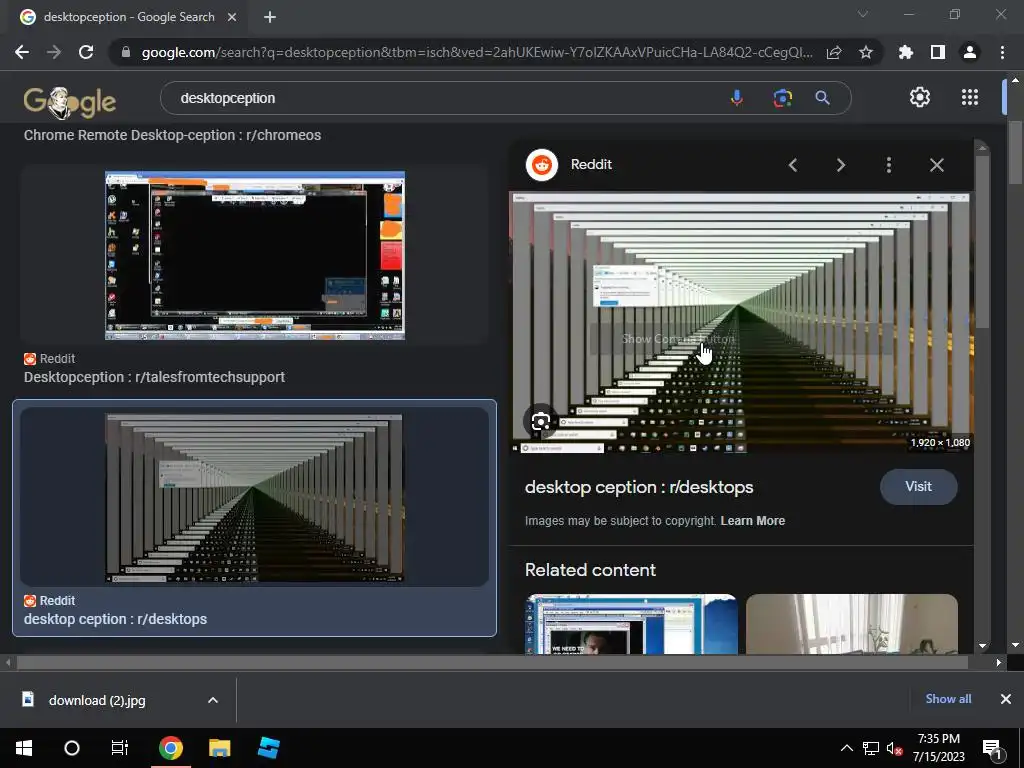Click the address bar URL
1024x768 pixels.
477,52
